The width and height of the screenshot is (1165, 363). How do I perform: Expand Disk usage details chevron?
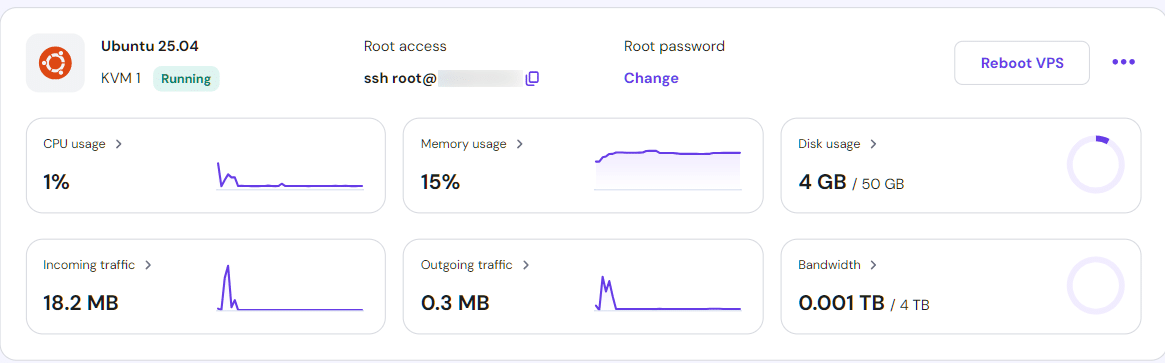(x=873, y=144)
